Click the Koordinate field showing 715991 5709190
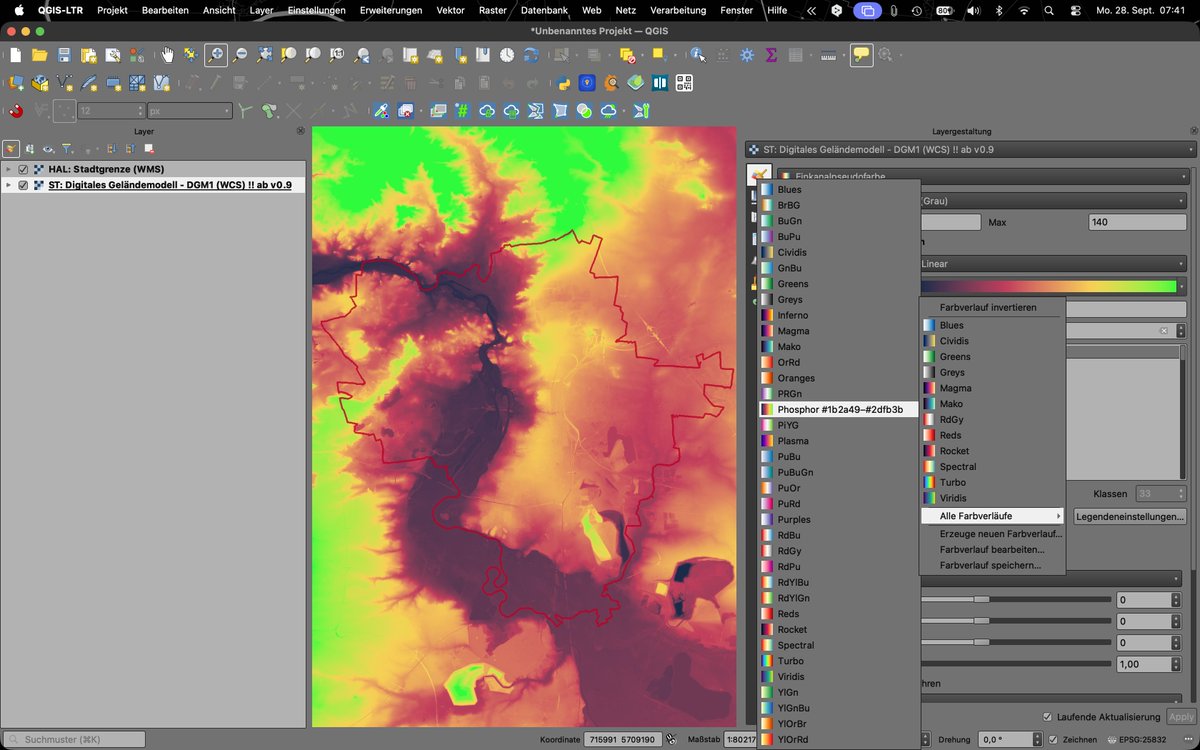The width and height of the screenshot is (1200, 750). [623, 740]
